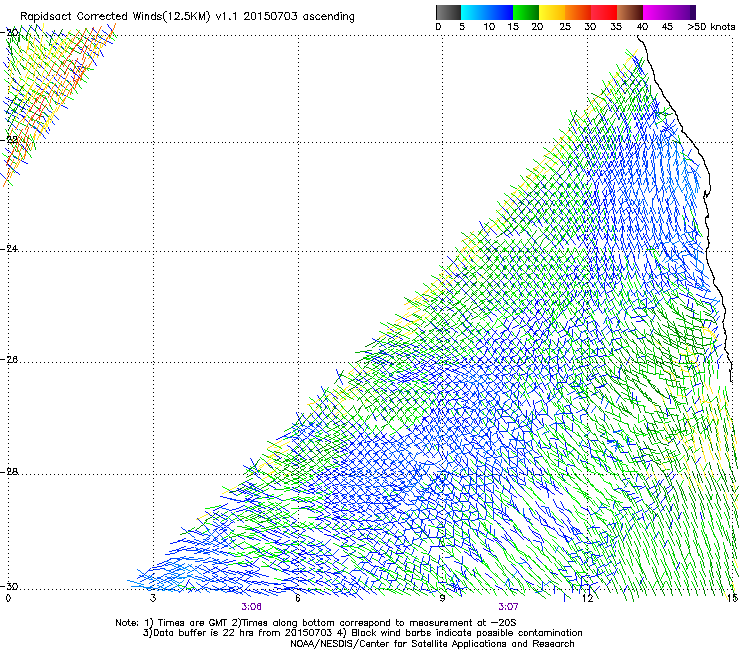Select the magenta 40-45 knots color band

point(656,12)
